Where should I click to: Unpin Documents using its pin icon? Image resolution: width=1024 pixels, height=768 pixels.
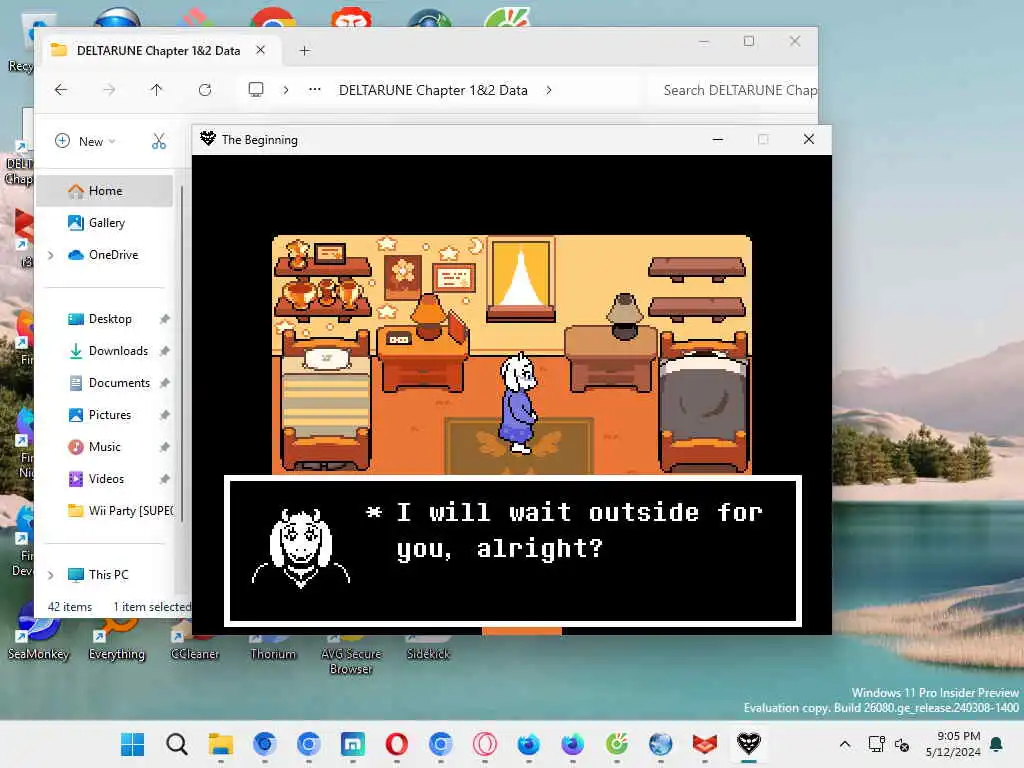(x=165, y=383)
